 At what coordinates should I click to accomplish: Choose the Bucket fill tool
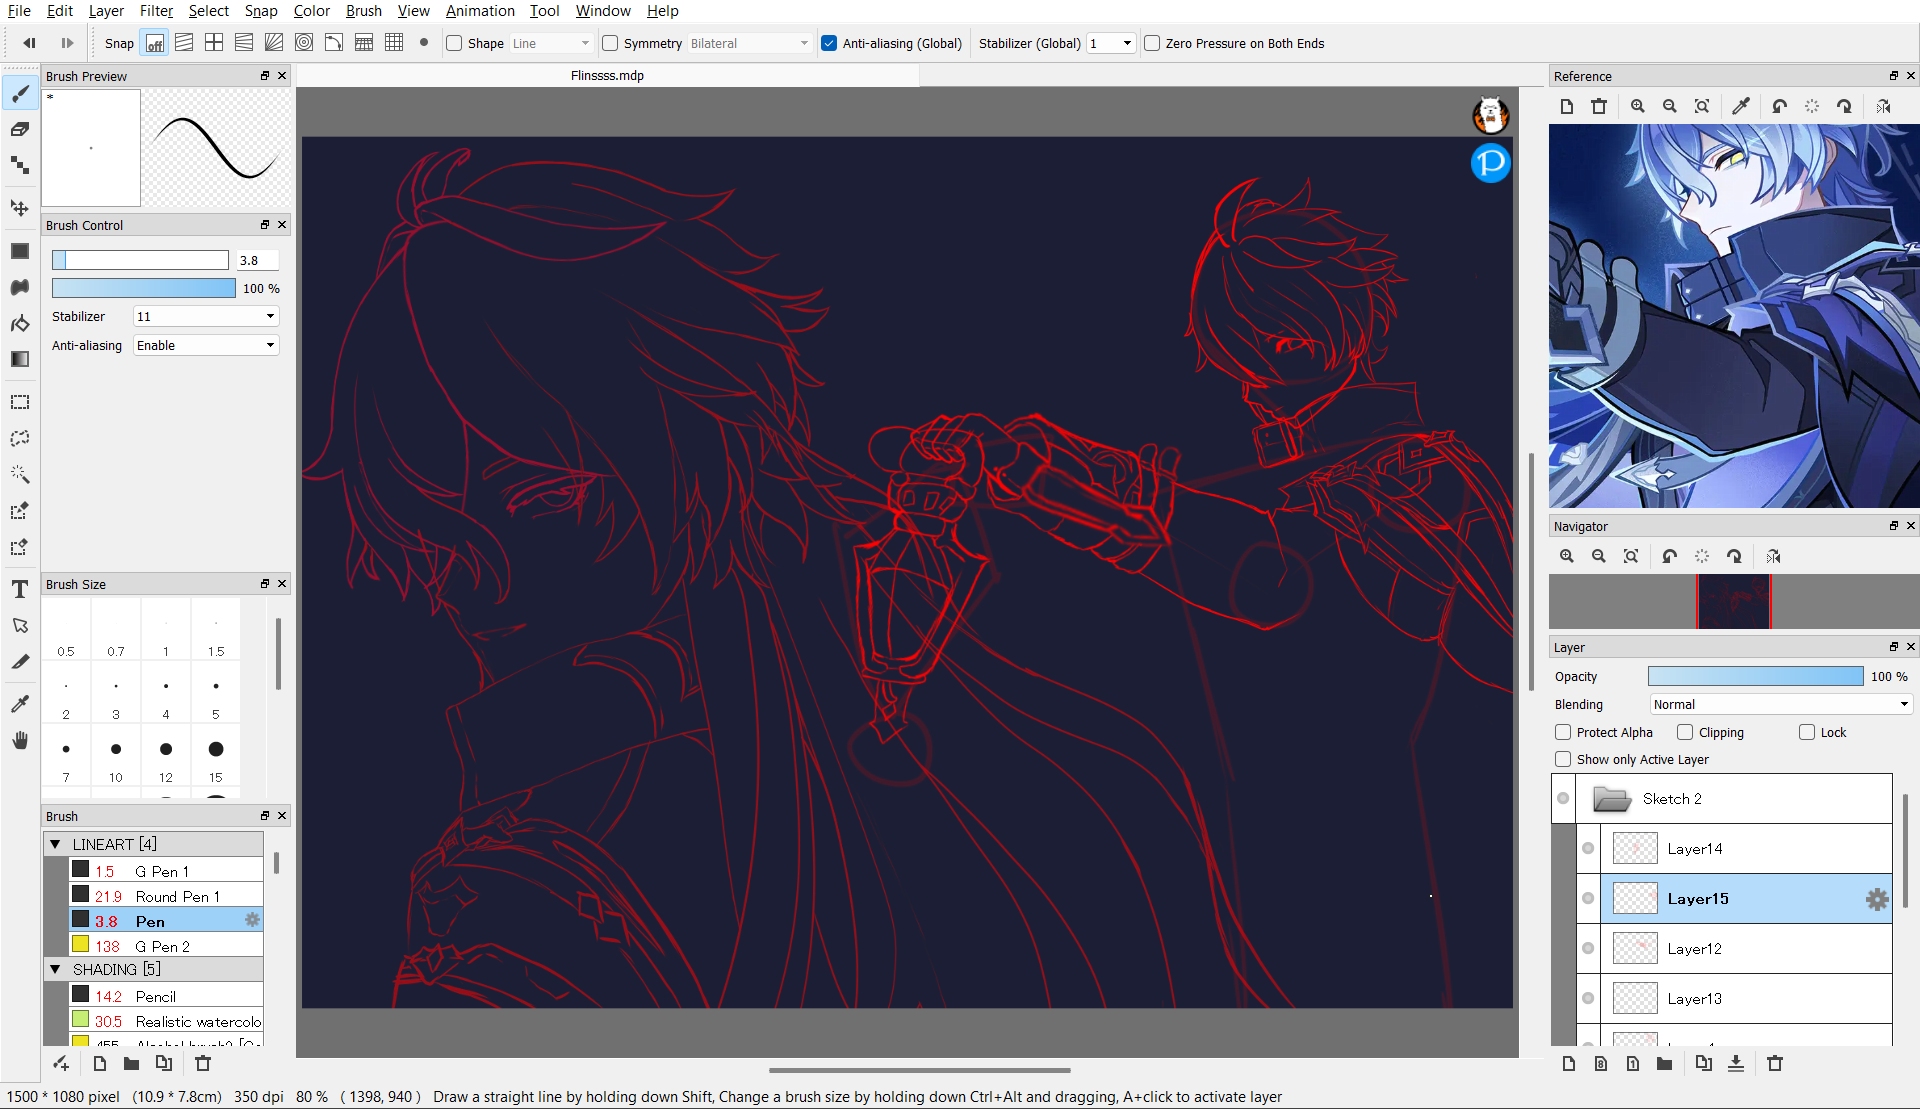(x=19, y=324)
